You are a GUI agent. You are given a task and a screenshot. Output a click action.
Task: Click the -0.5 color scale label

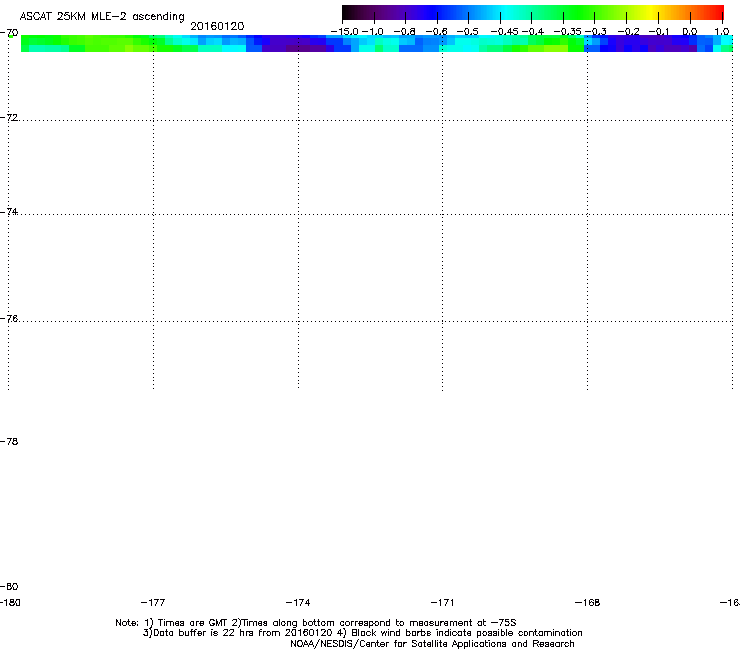coord(467,32)
